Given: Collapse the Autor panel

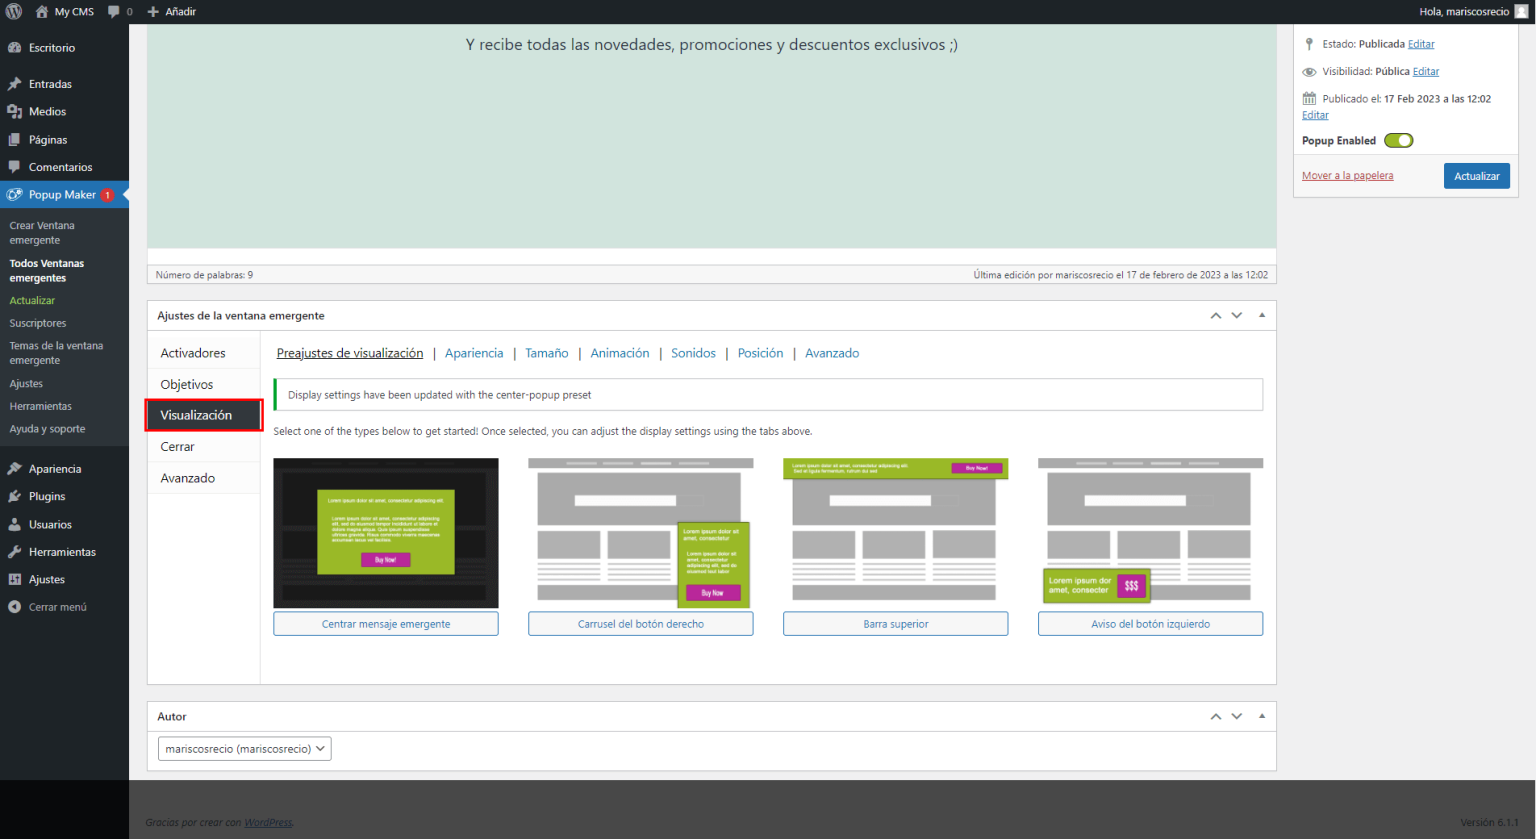Looking at the screenshot, I should pos(1262,716).
